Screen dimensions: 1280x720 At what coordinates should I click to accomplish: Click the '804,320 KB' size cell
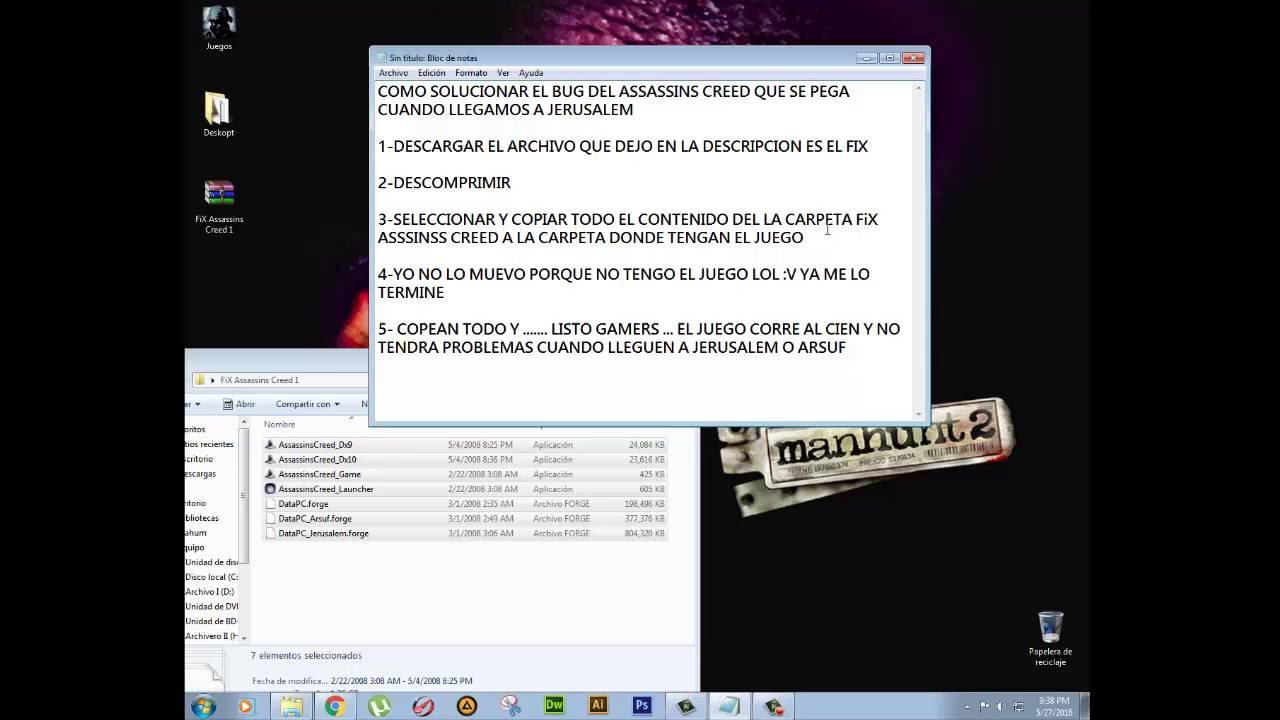point(645,533)
